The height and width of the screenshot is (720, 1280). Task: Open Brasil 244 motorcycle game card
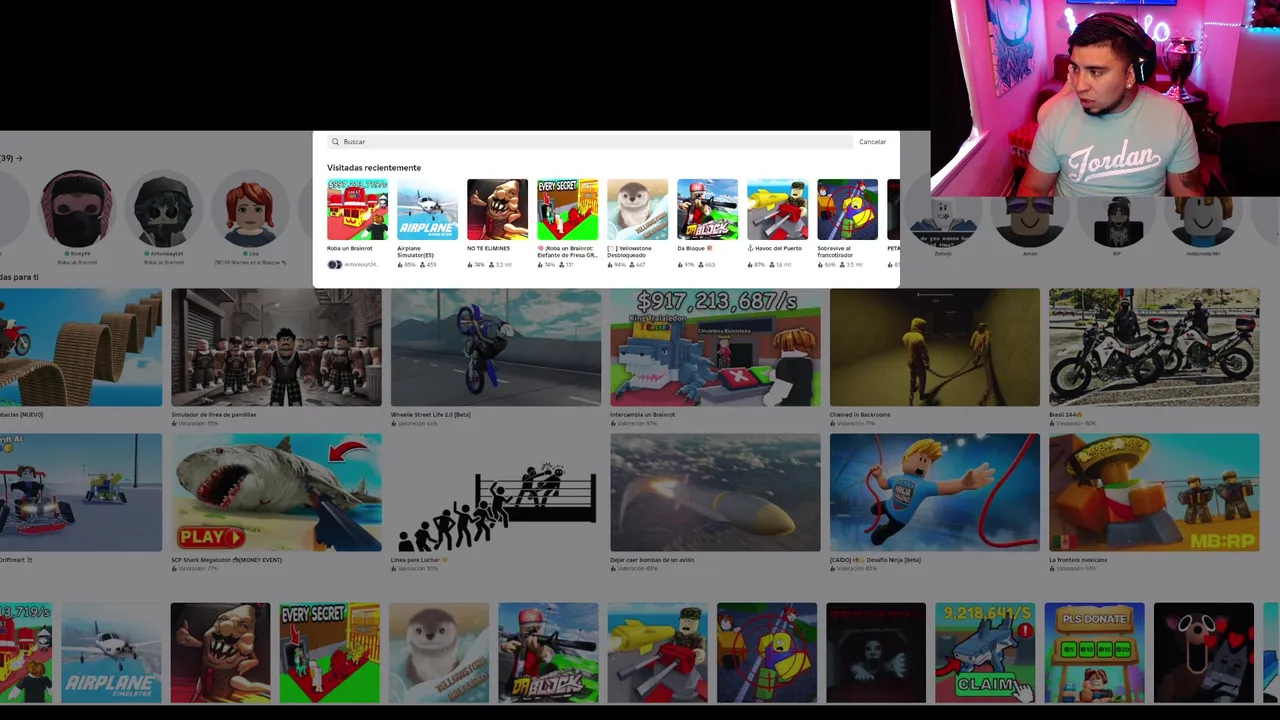(x=1154, y=348)
